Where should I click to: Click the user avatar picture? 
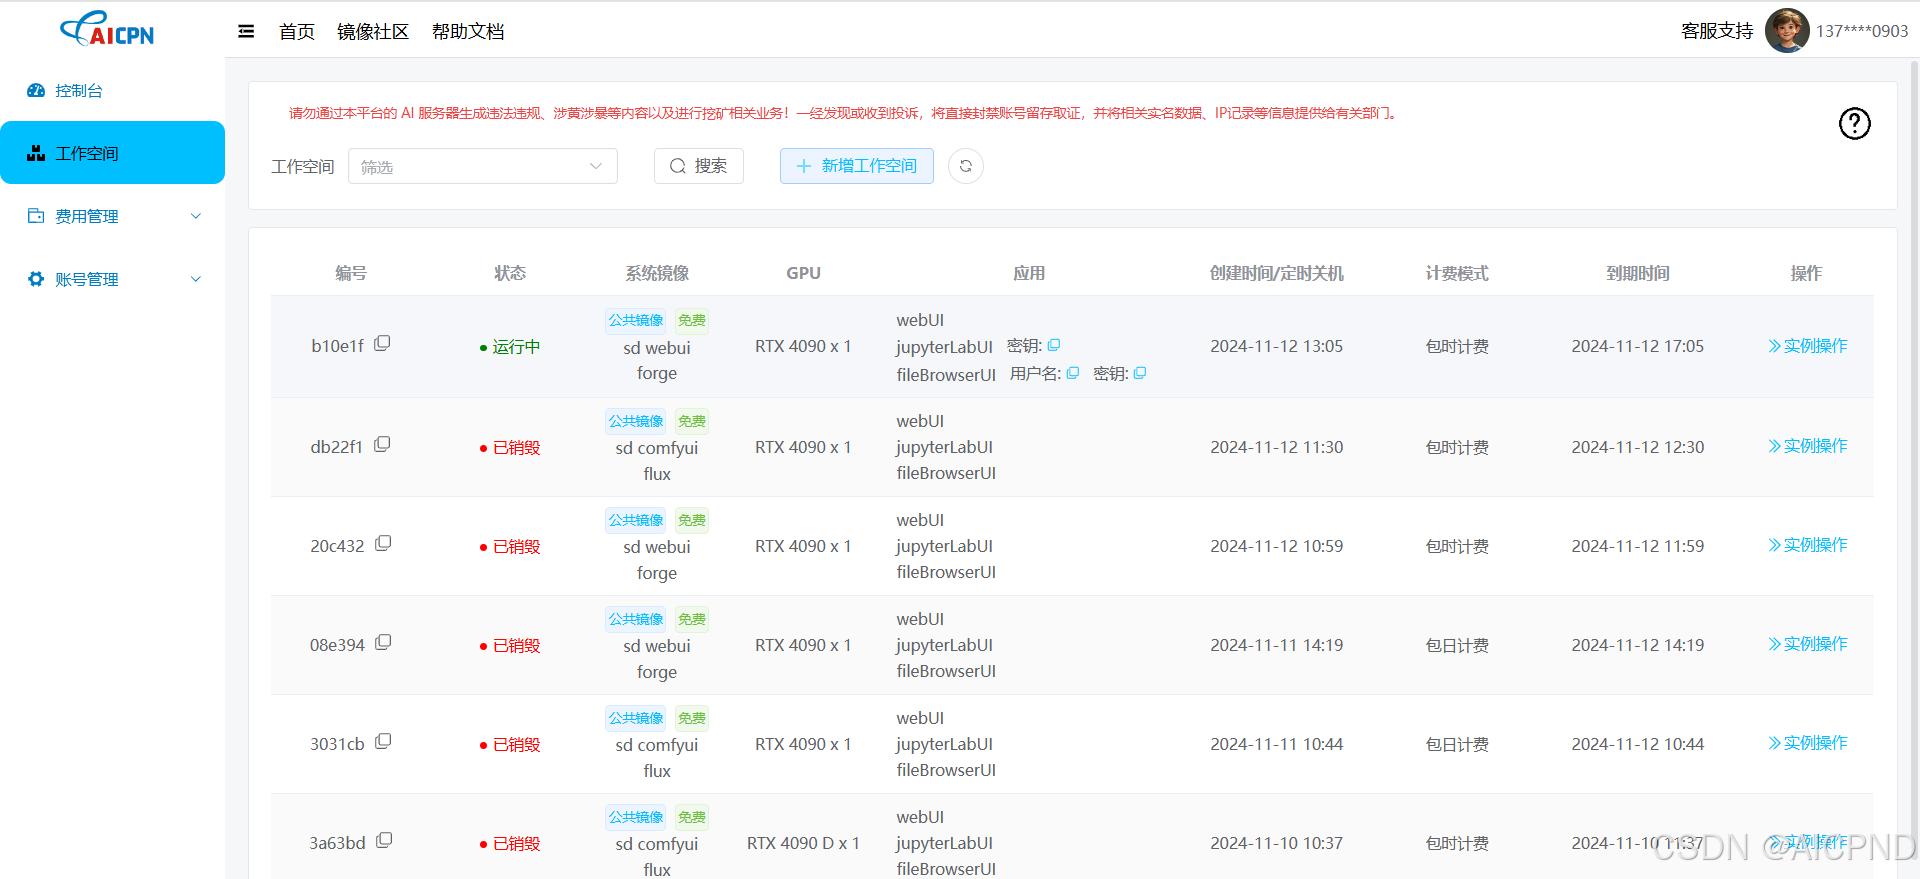tap(1787, 31)
